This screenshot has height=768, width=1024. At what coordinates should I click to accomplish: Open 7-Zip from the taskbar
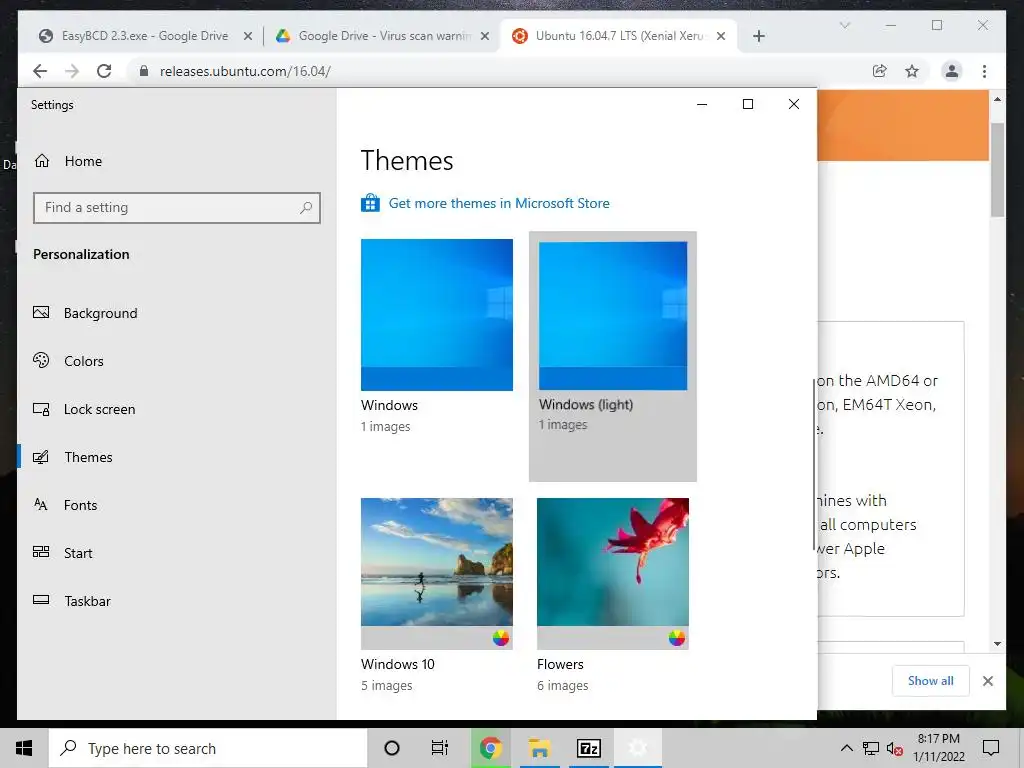pyautogui.click(x=589, y=748)
